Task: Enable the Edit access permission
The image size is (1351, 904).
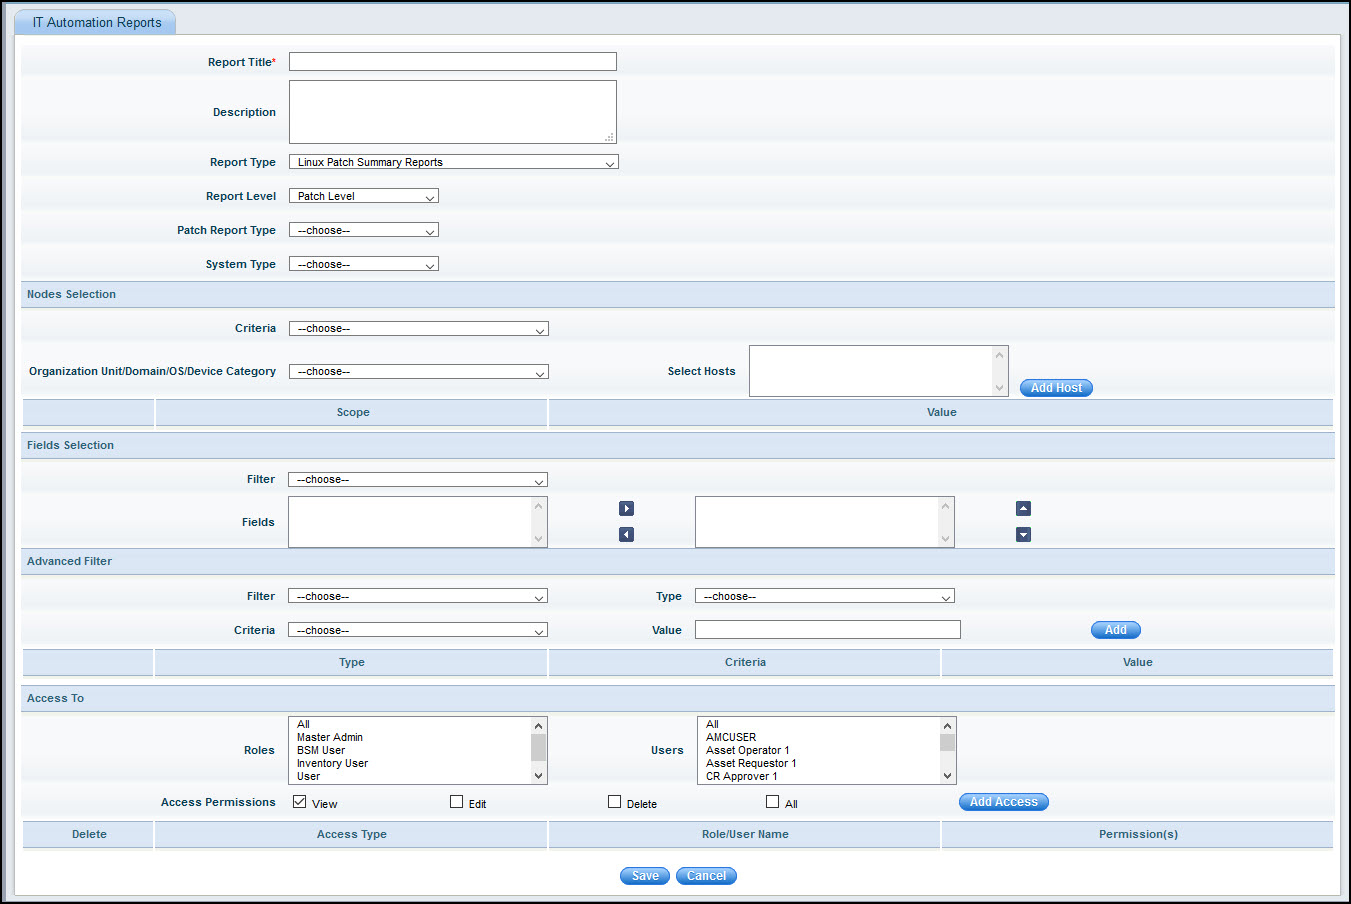Action: pos(457,802)
